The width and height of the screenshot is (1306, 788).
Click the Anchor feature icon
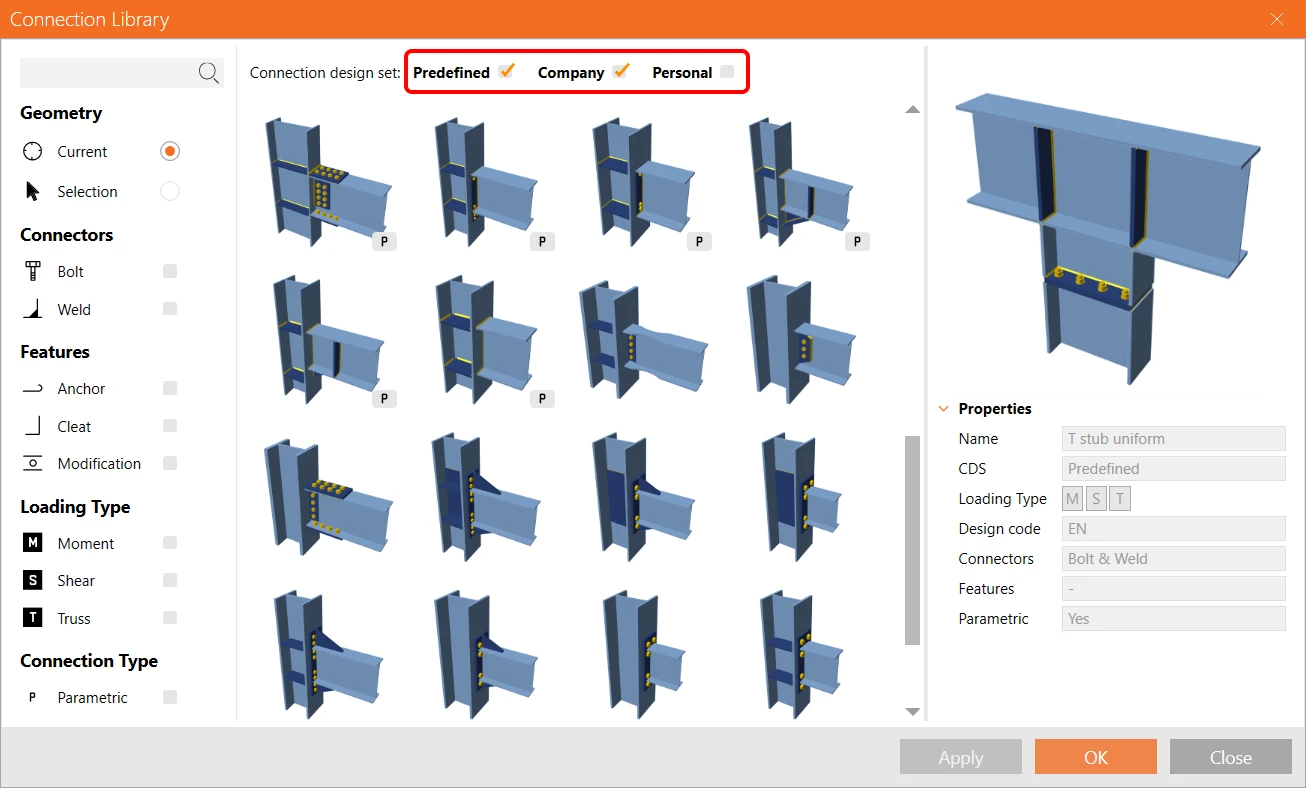[33, 388]
